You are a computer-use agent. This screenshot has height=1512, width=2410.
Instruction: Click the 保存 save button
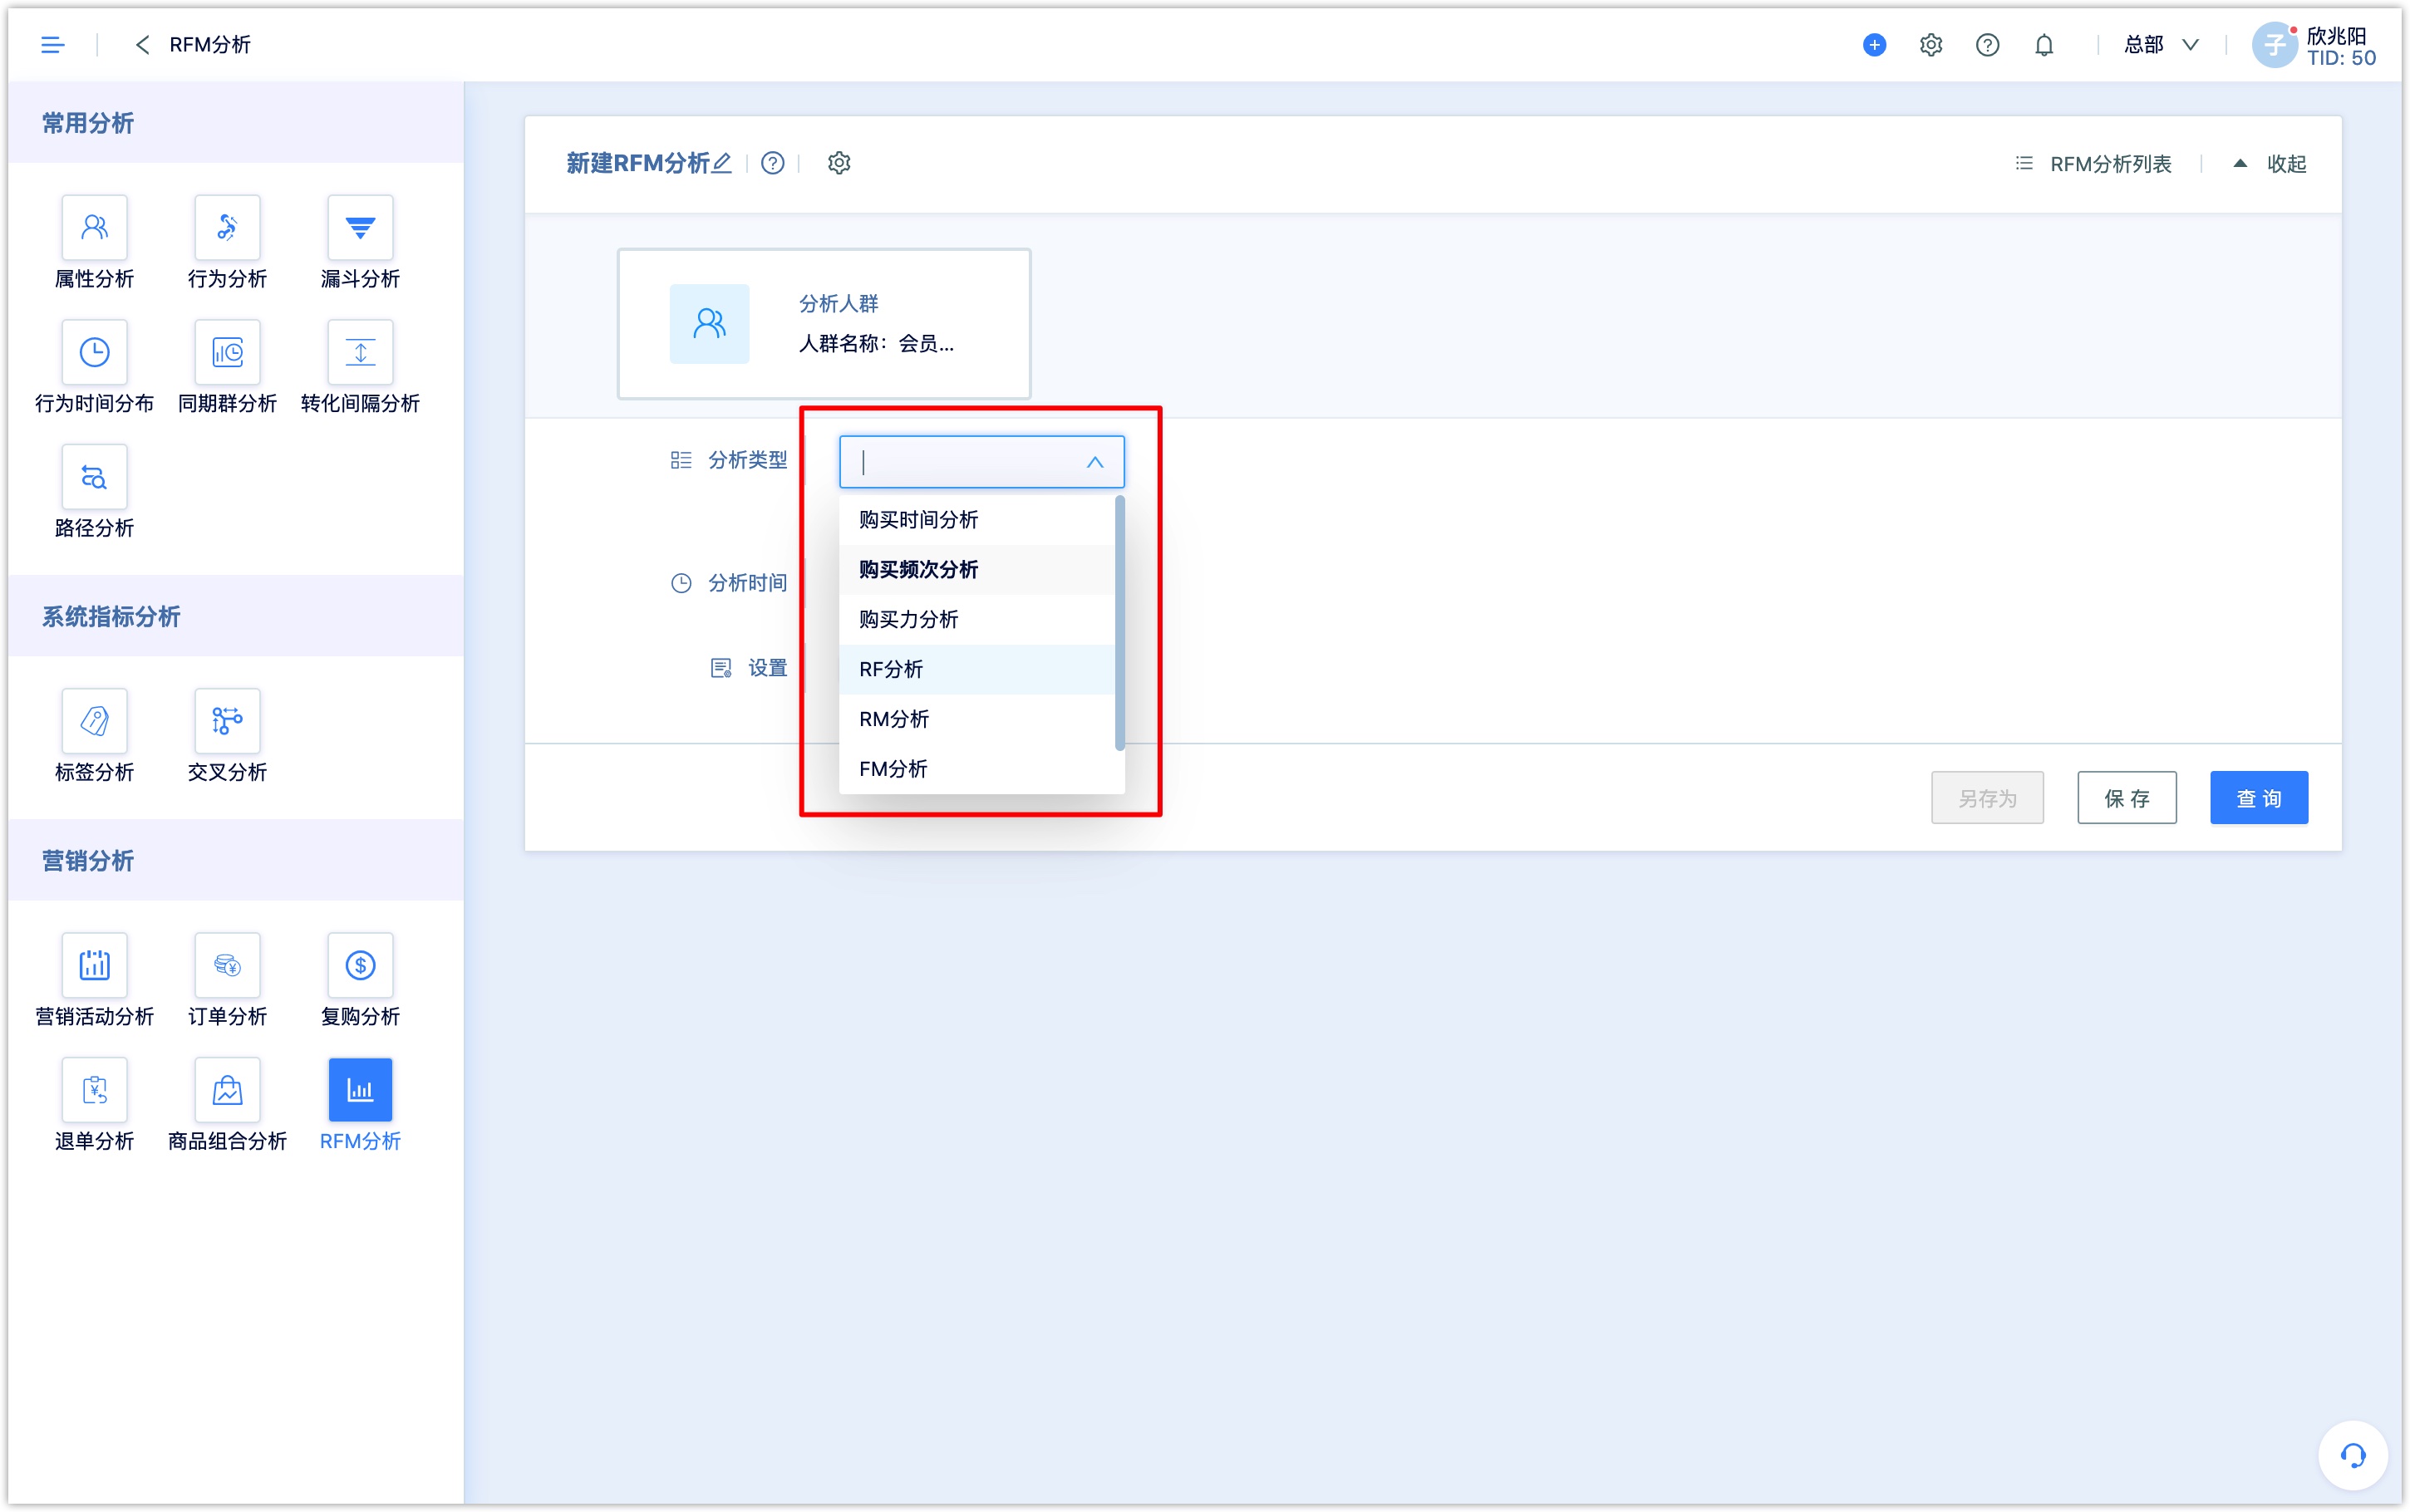(2126, 798)
